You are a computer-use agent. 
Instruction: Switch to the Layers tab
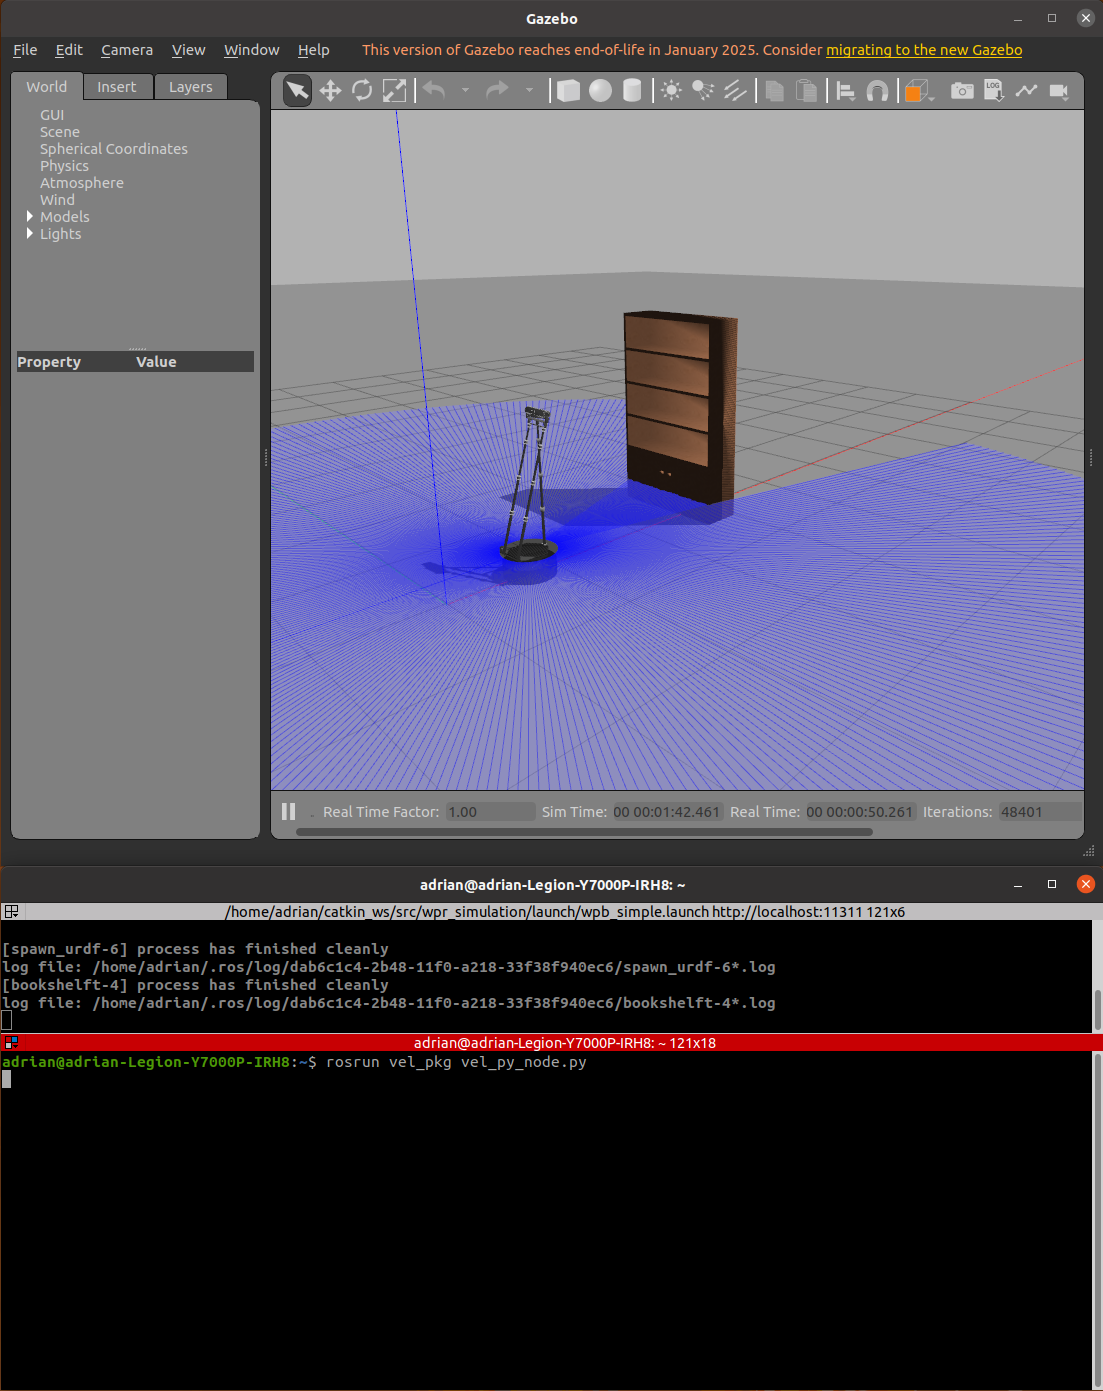[x=190, y=87]
